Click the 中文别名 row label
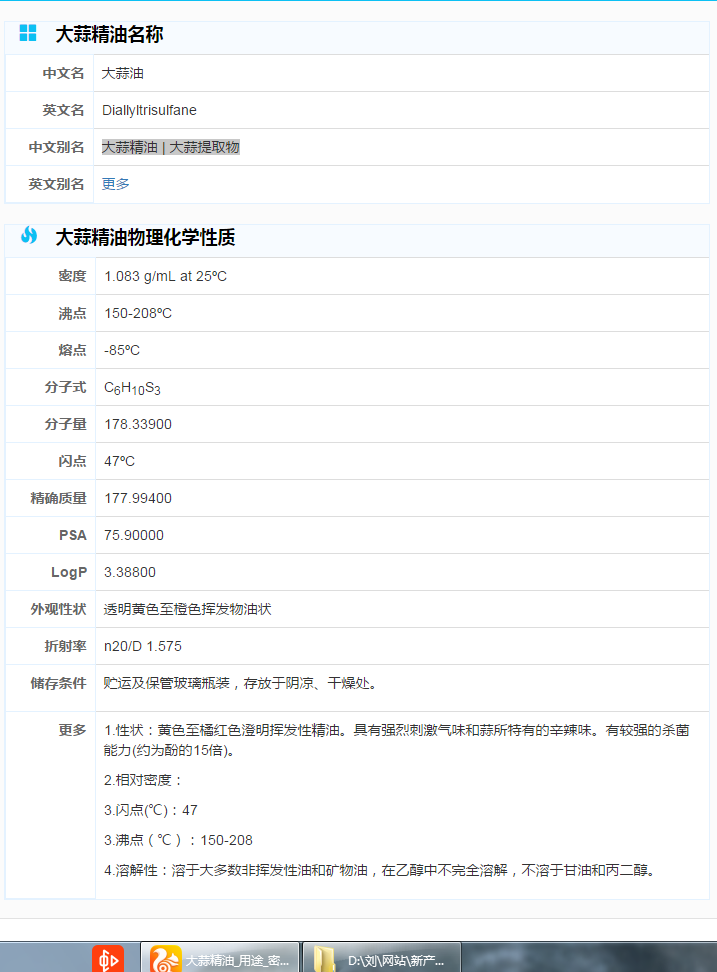This screenshot has height=972, width=717. [x=56, y=147]
